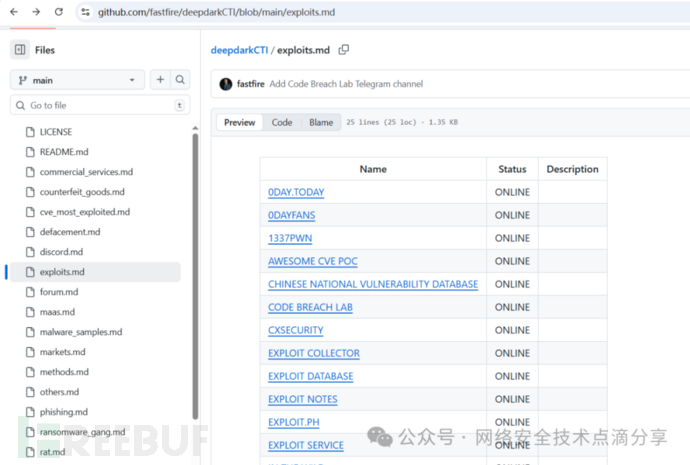Open phishing.md file

coord(64,412)
